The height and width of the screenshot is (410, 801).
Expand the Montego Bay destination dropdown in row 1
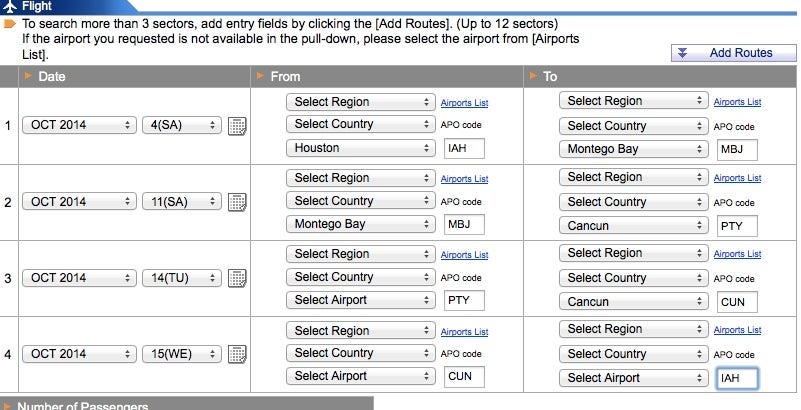pyautogui.click(x=632, y=149)
